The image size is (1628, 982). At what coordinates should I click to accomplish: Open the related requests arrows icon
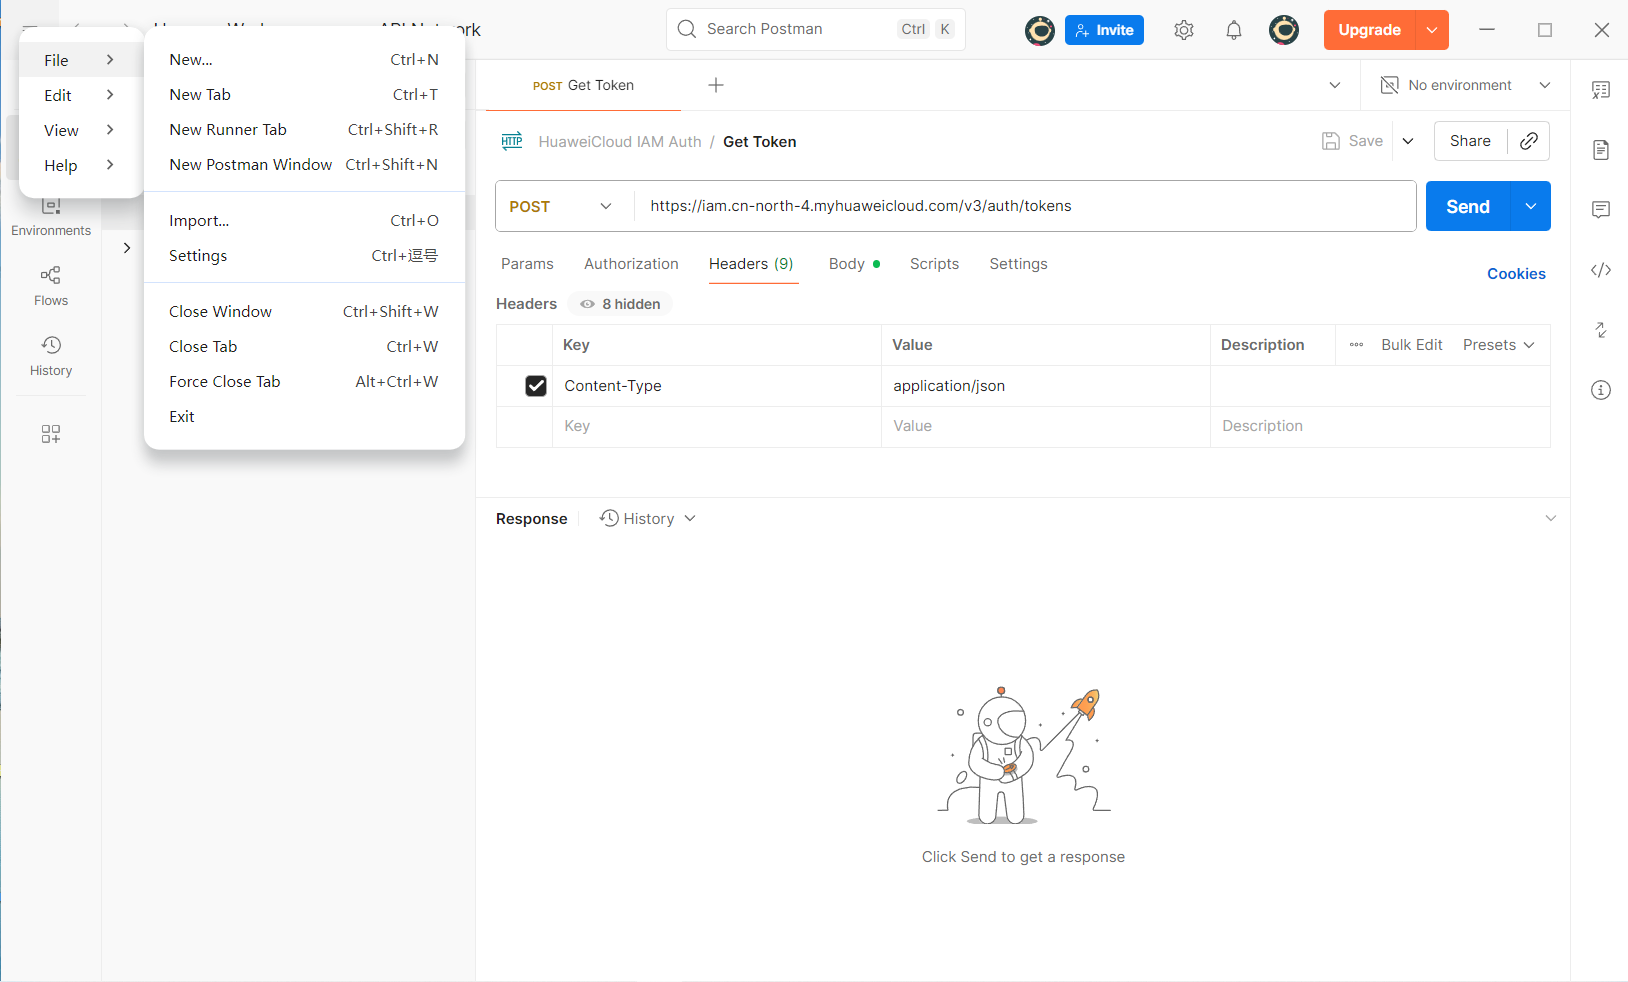tap(1601, 330)
